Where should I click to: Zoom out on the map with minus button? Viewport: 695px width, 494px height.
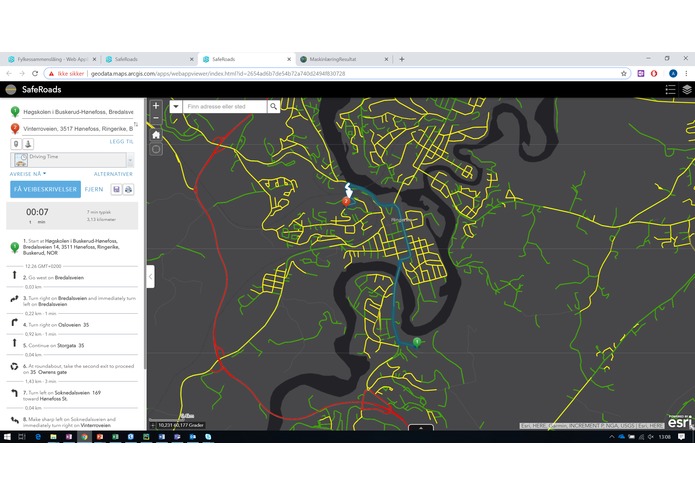pos(156,118)
